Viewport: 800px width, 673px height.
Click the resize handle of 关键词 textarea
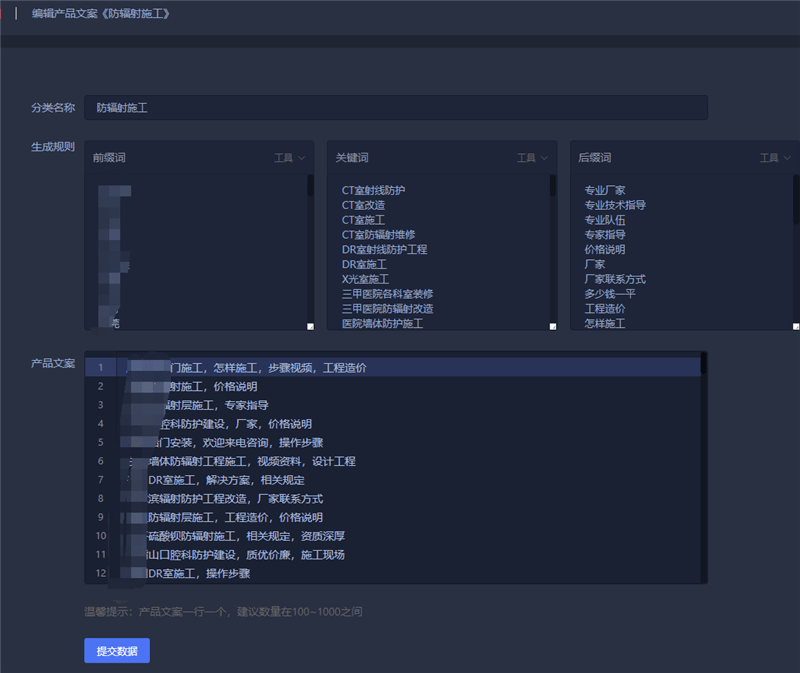(x=553, y=327)
